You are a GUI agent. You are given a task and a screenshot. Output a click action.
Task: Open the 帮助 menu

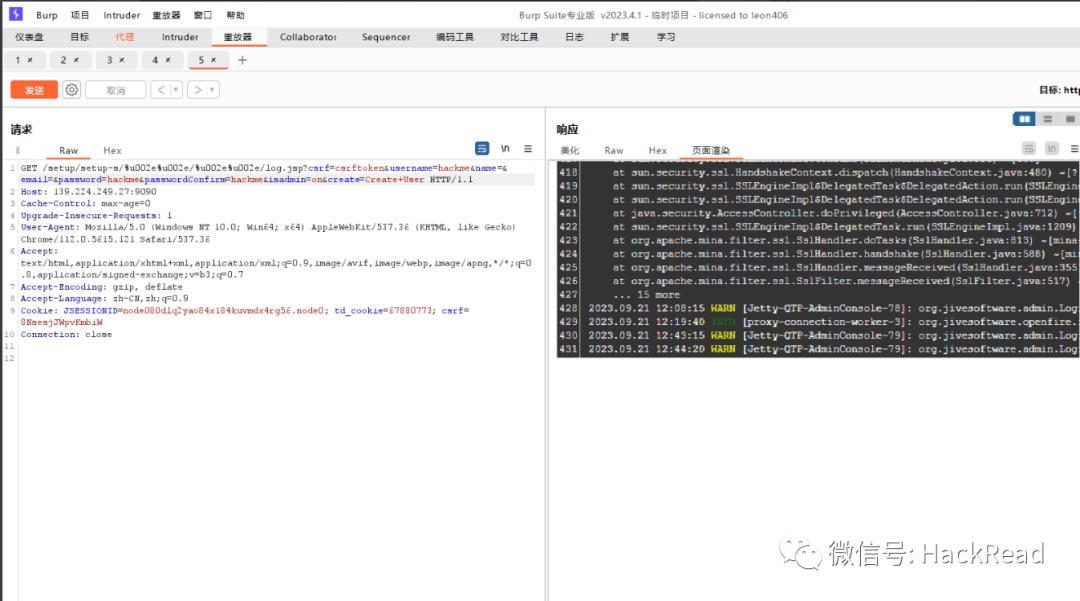click(x=235, y=14)
